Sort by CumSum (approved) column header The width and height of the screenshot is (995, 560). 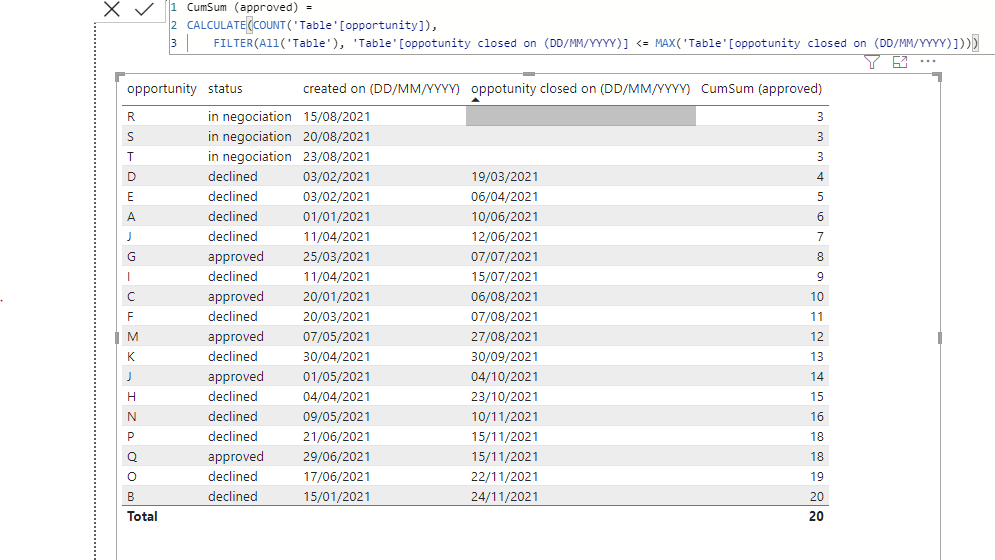(x=761, y=88)
